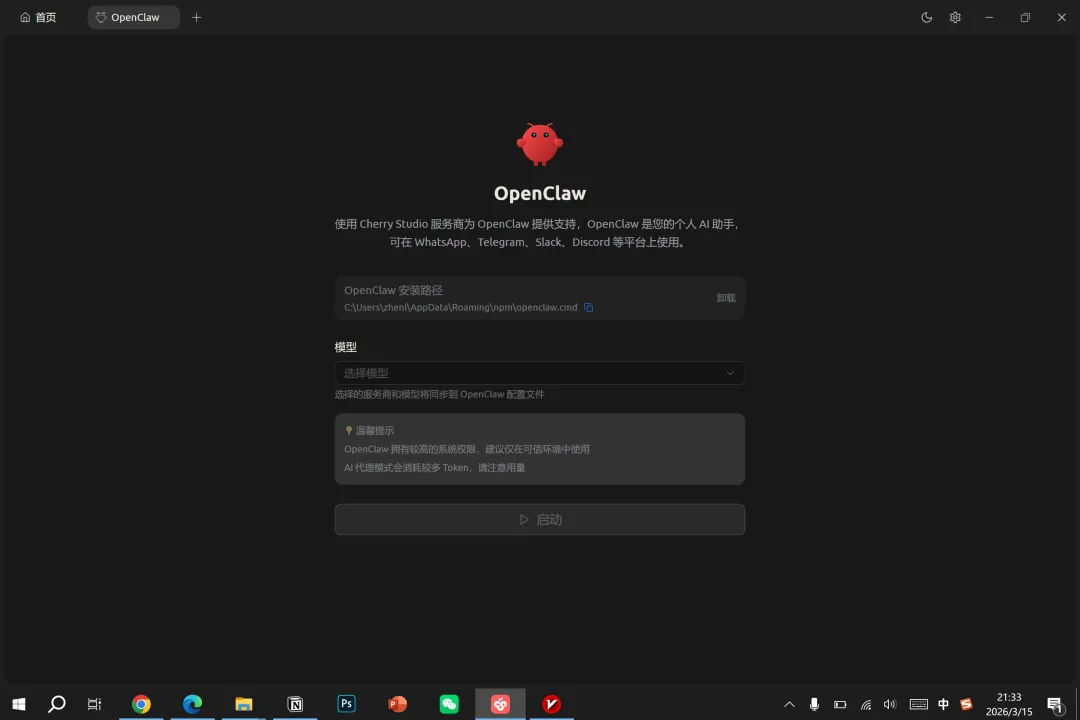Select the OpenClaw tab
Screen dimensions: 1080x720
click(134, 17)
